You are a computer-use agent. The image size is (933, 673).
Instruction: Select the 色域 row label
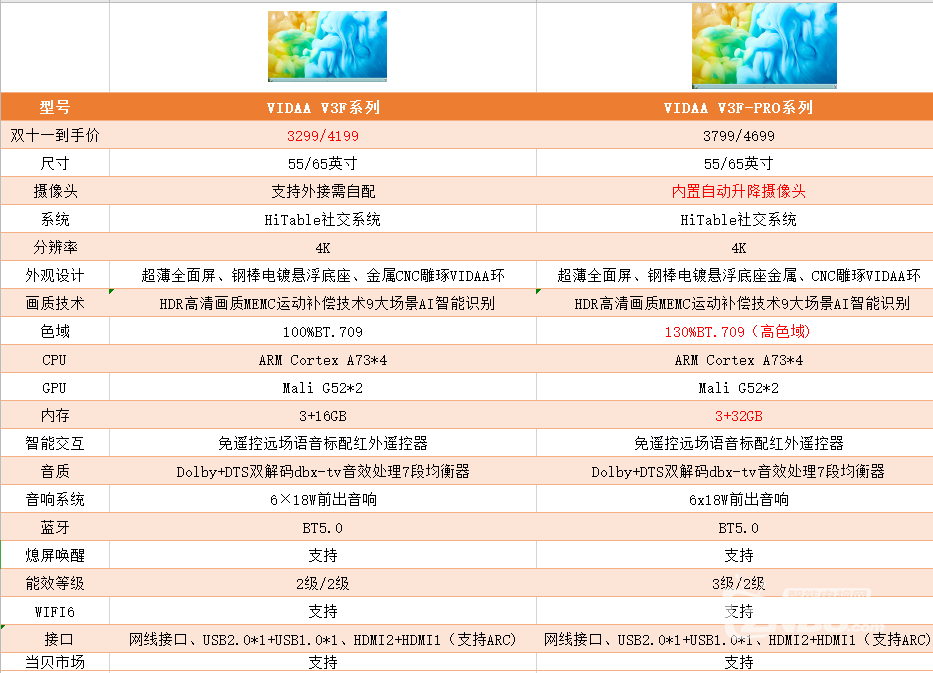coord(55,331)
